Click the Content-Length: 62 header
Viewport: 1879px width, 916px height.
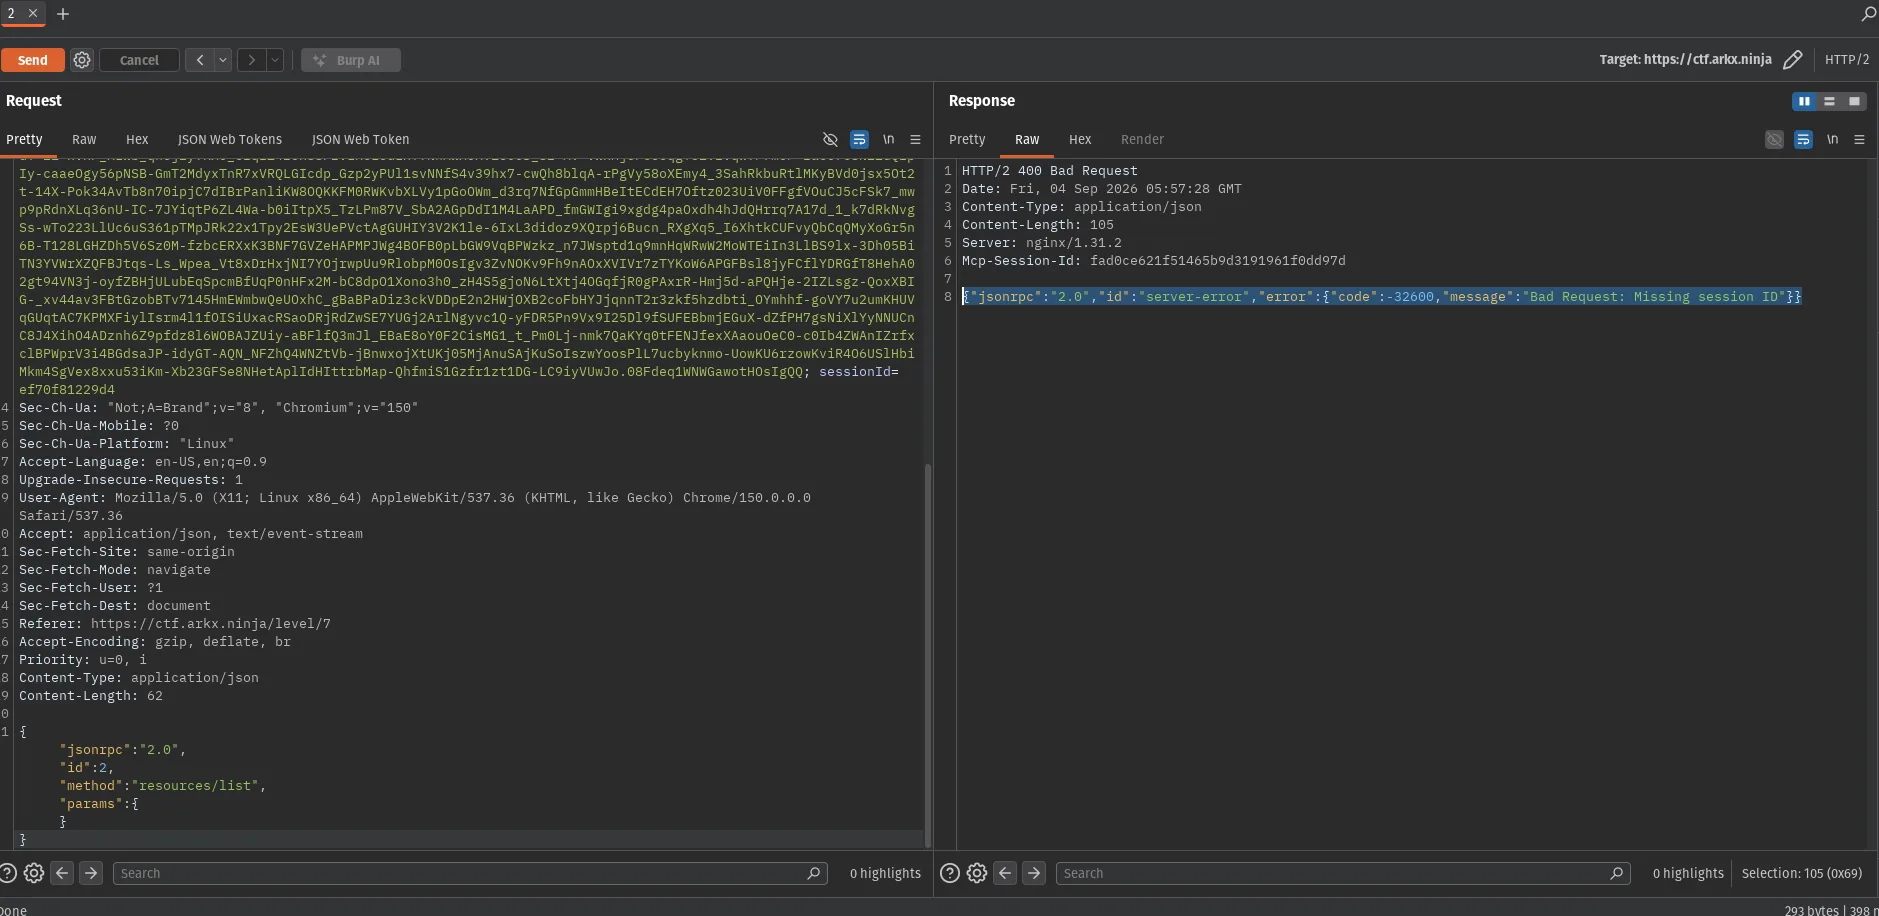point(91,695)
